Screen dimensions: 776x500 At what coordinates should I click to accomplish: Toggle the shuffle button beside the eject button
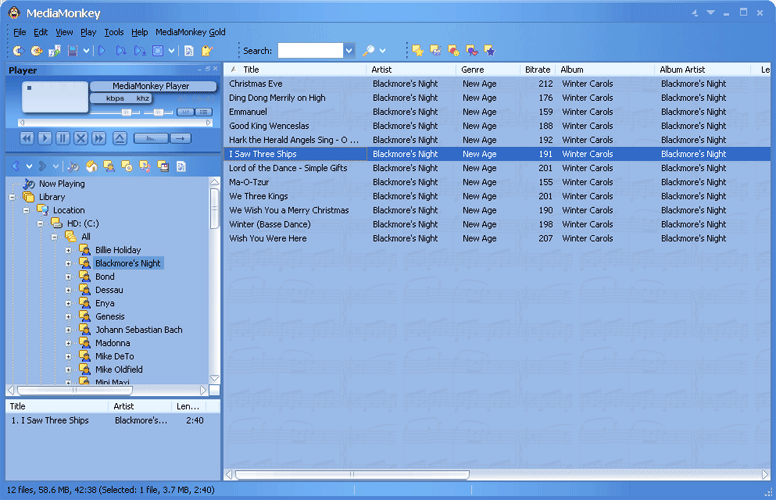(x=151, y=138)
